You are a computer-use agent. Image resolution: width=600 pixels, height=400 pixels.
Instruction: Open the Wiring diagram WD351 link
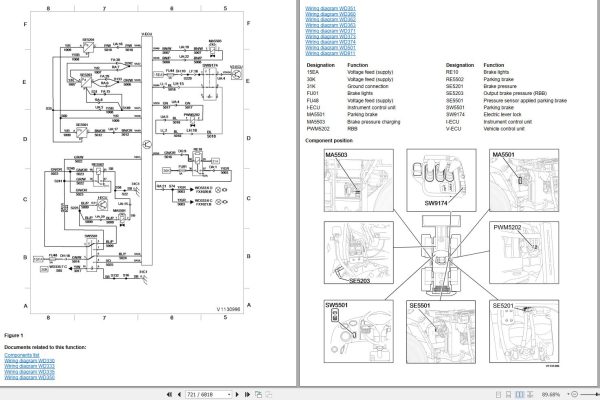(330, 8)
